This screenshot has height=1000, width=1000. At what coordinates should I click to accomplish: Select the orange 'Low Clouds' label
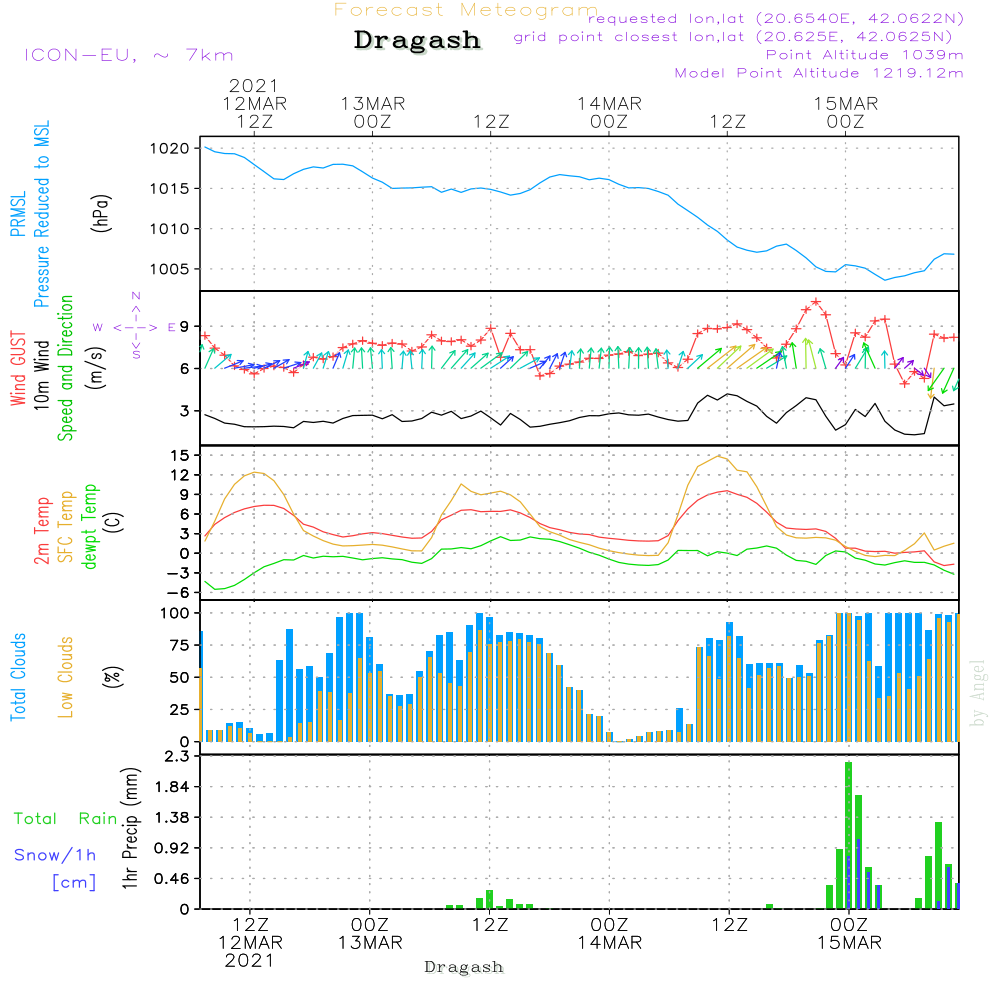pyautogui.click(x=65, y=677)
